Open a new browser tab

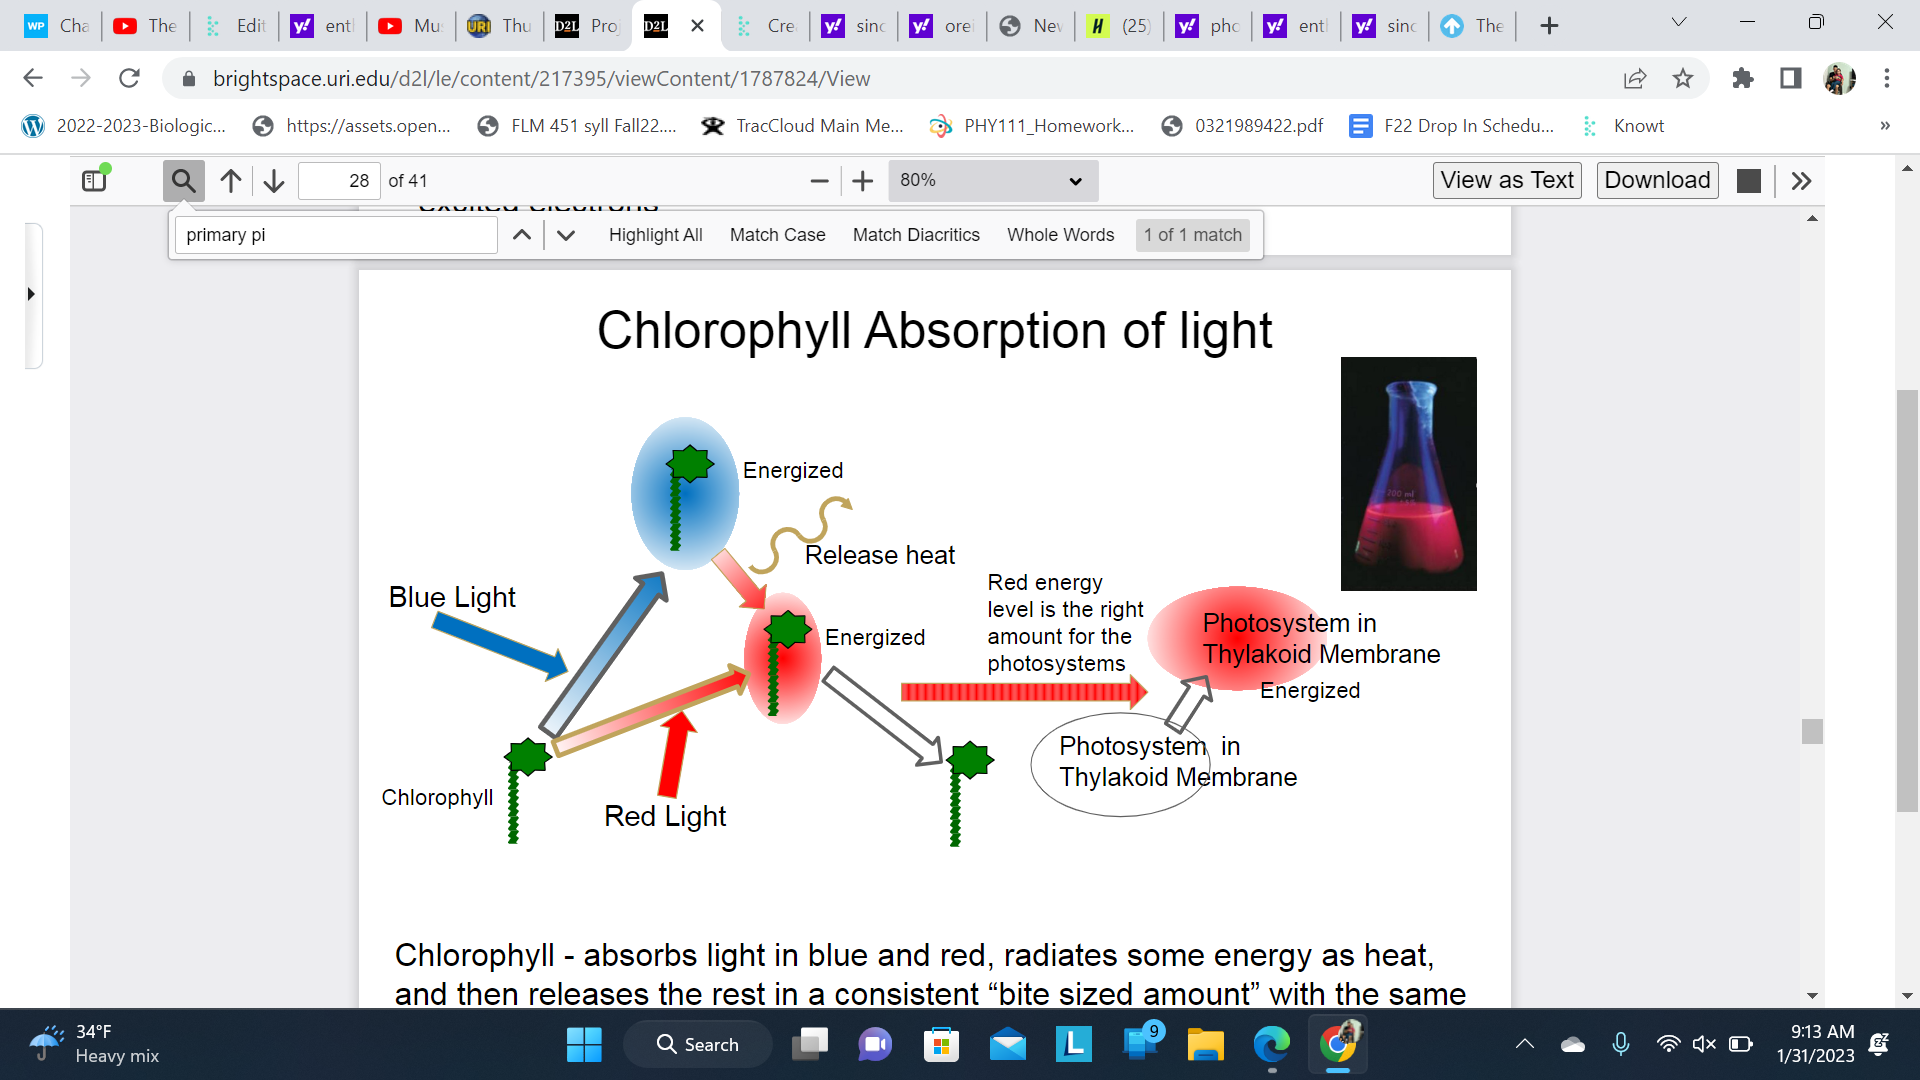pyautogui.click(x=1549, y=26)
